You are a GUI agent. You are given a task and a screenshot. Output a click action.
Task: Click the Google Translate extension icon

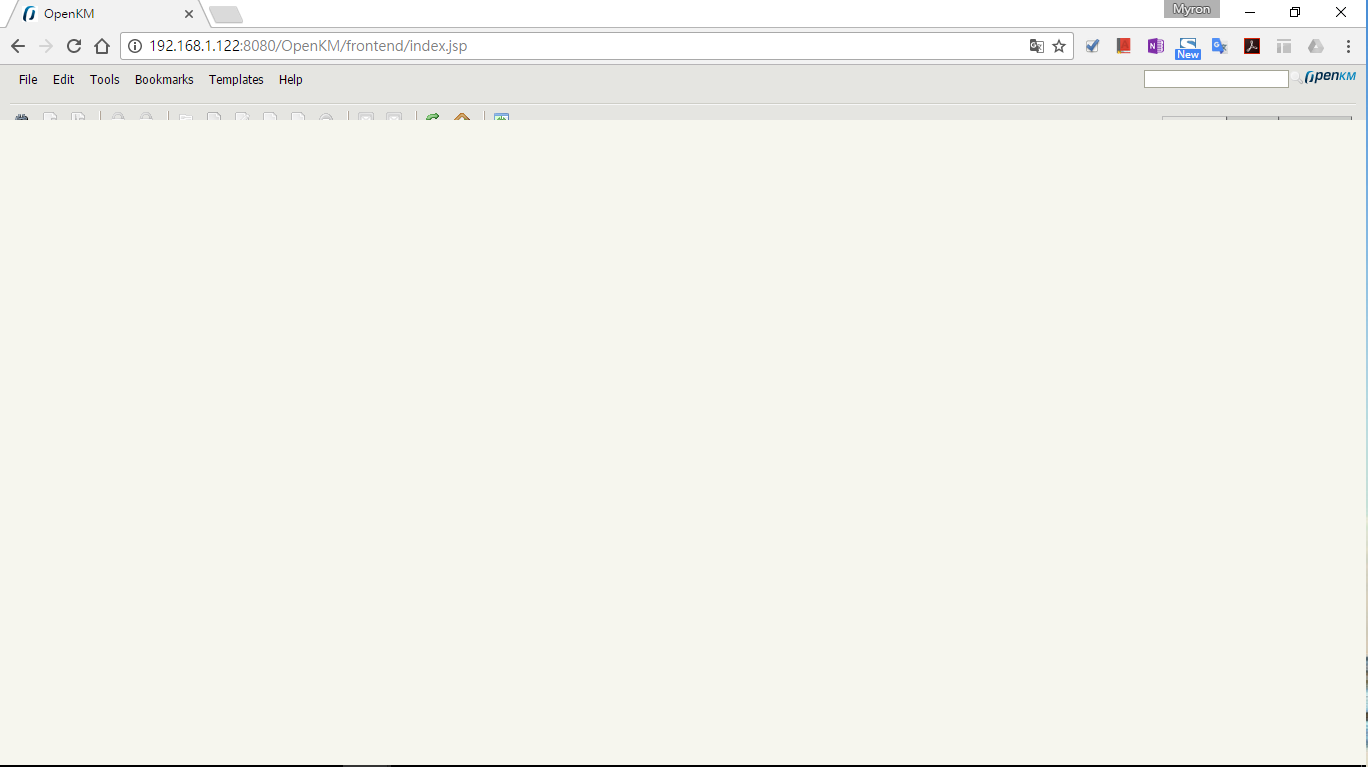point(1219,46)
